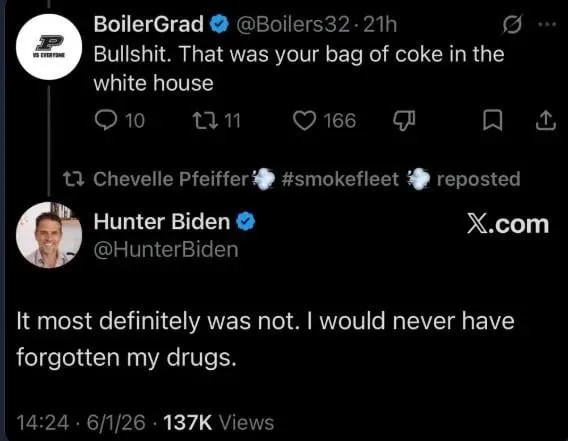
Task: Click the 14:24 · 6/1/26 post timestamp
Action: click(81, 423)
